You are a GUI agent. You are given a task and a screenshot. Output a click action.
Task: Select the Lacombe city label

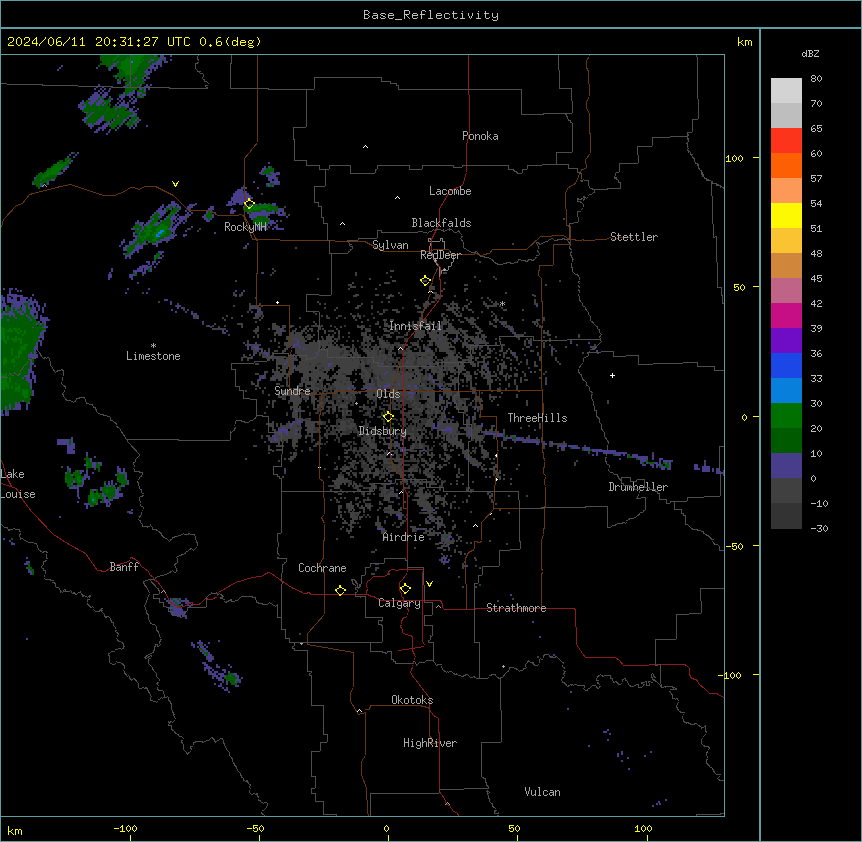(450, 191)
